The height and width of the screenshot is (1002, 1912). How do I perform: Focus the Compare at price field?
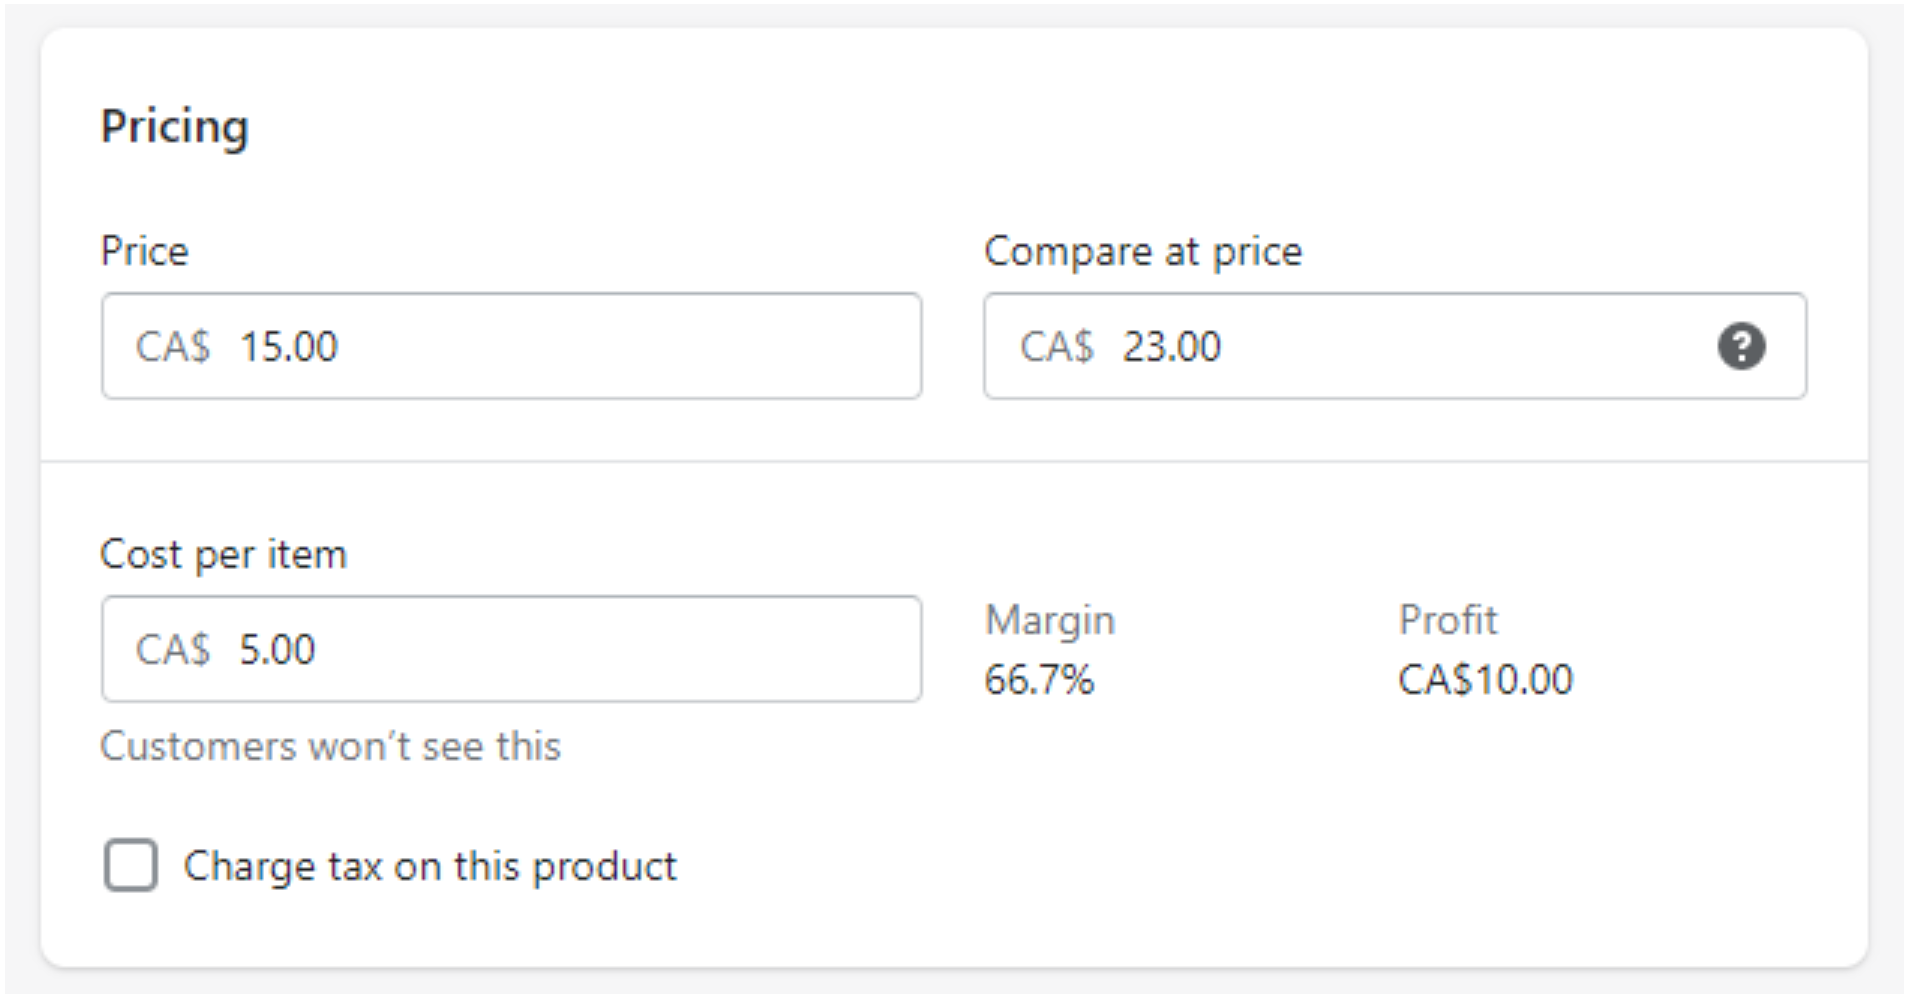coord(1395,346)
